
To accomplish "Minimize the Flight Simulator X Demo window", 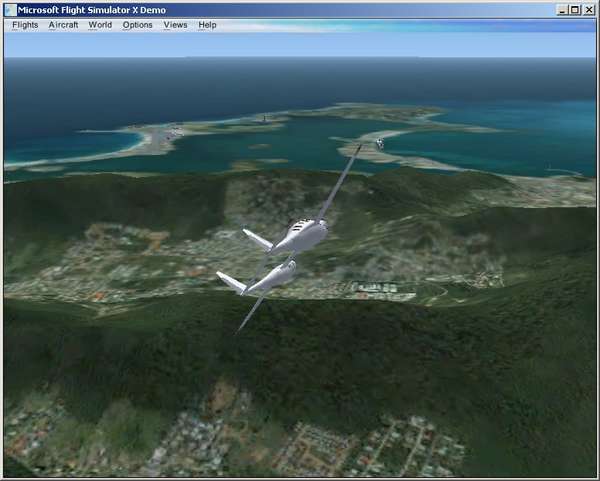I will tap(562, 10).
